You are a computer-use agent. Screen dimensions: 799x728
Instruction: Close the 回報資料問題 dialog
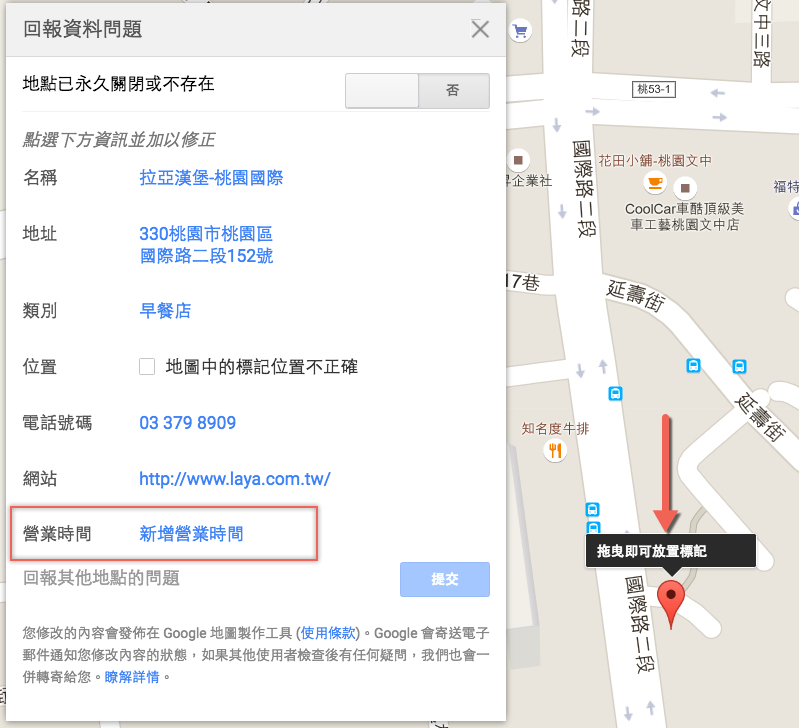(480, 29)
